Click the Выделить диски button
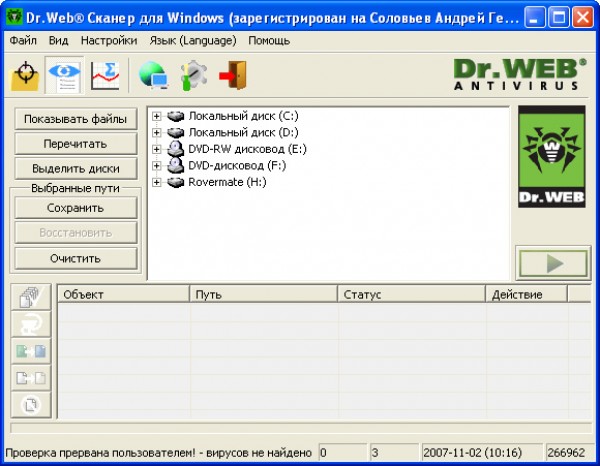Viewport: 600px width, 466px height. pos(76,169)
